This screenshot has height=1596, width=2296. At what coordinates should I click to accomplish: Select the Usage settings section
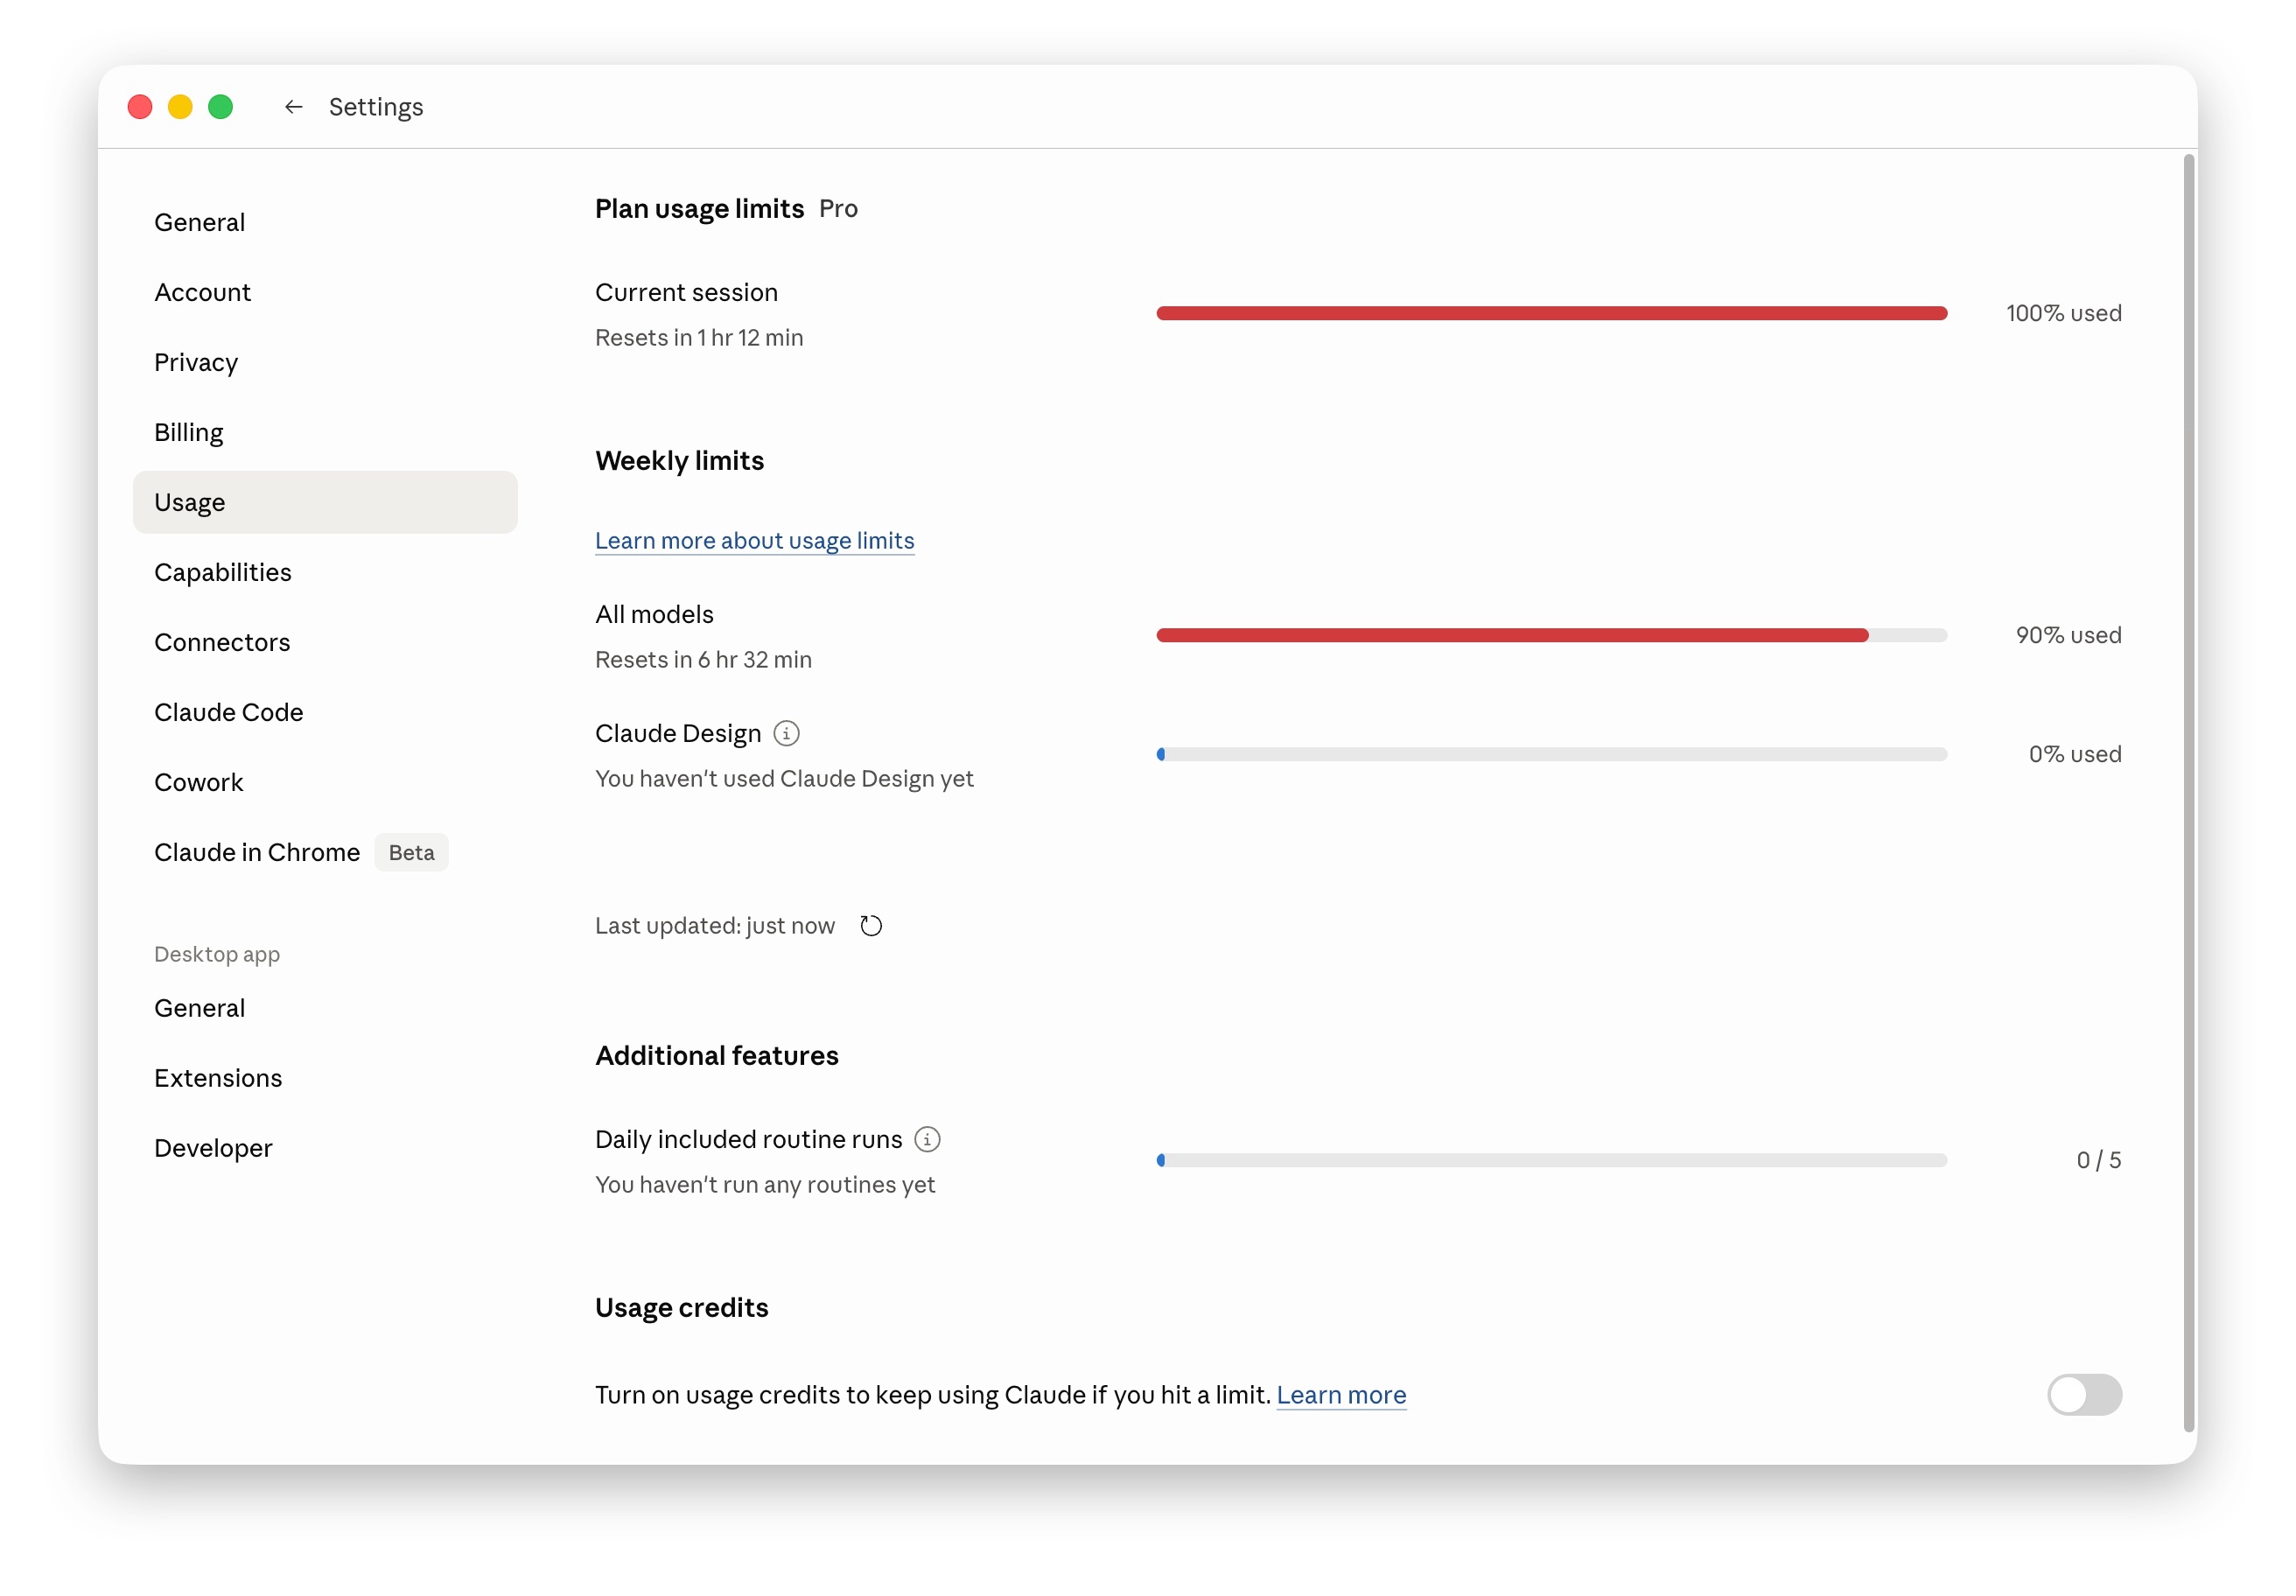(325, 502)
